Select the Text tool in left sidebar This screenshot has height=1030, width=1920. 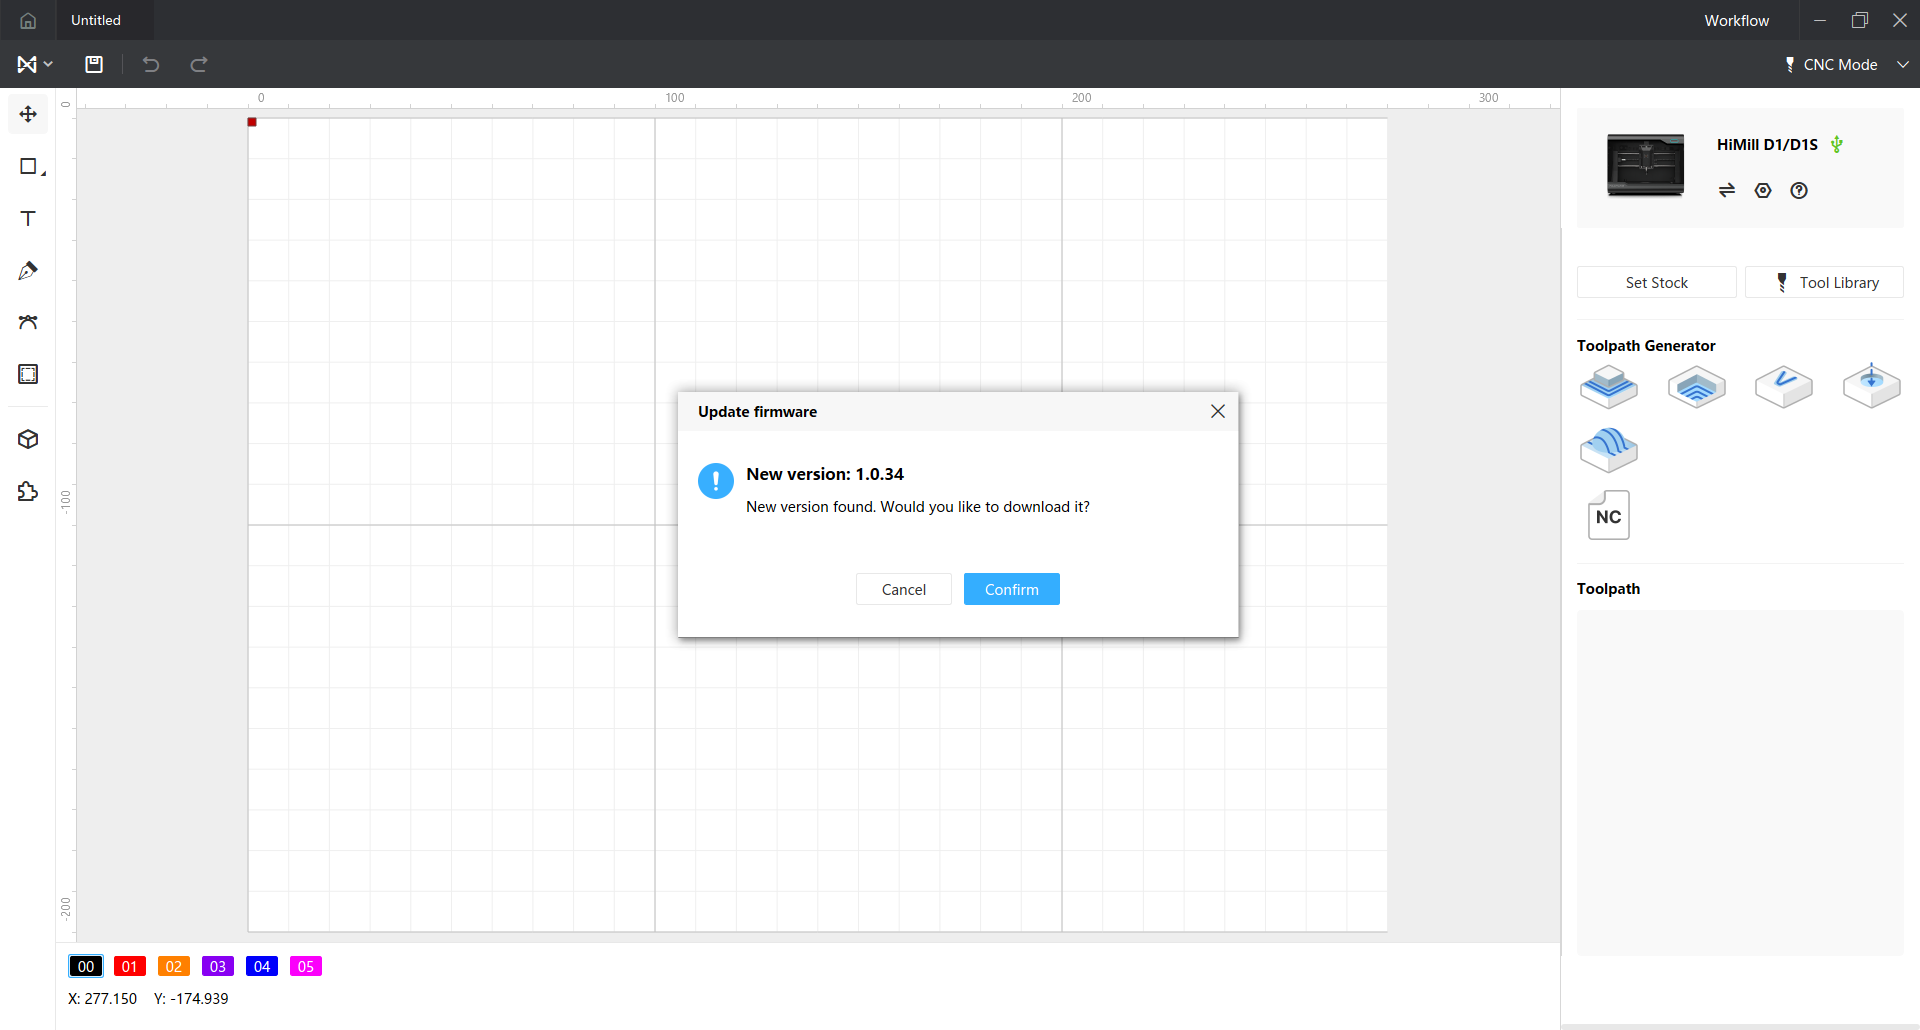tap(28, 219)
